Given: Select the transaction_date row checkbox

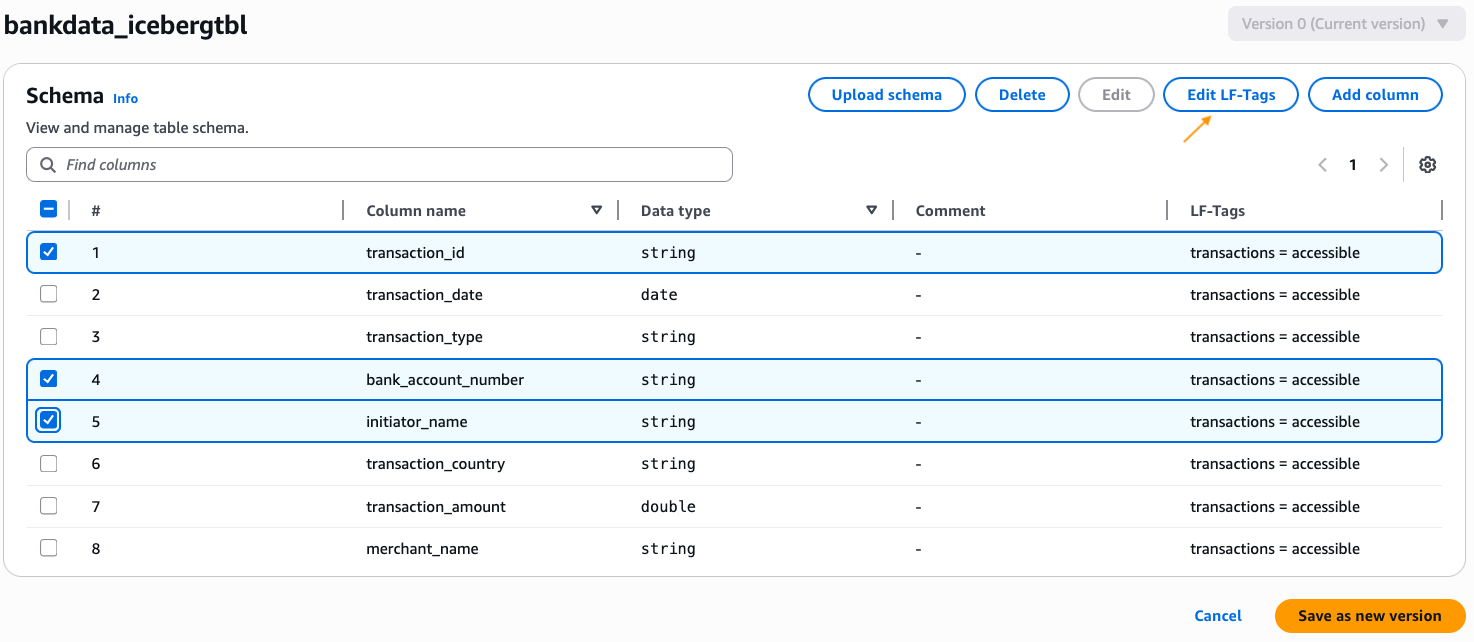Looking at the screenshot, I should [x=48, y=294].
